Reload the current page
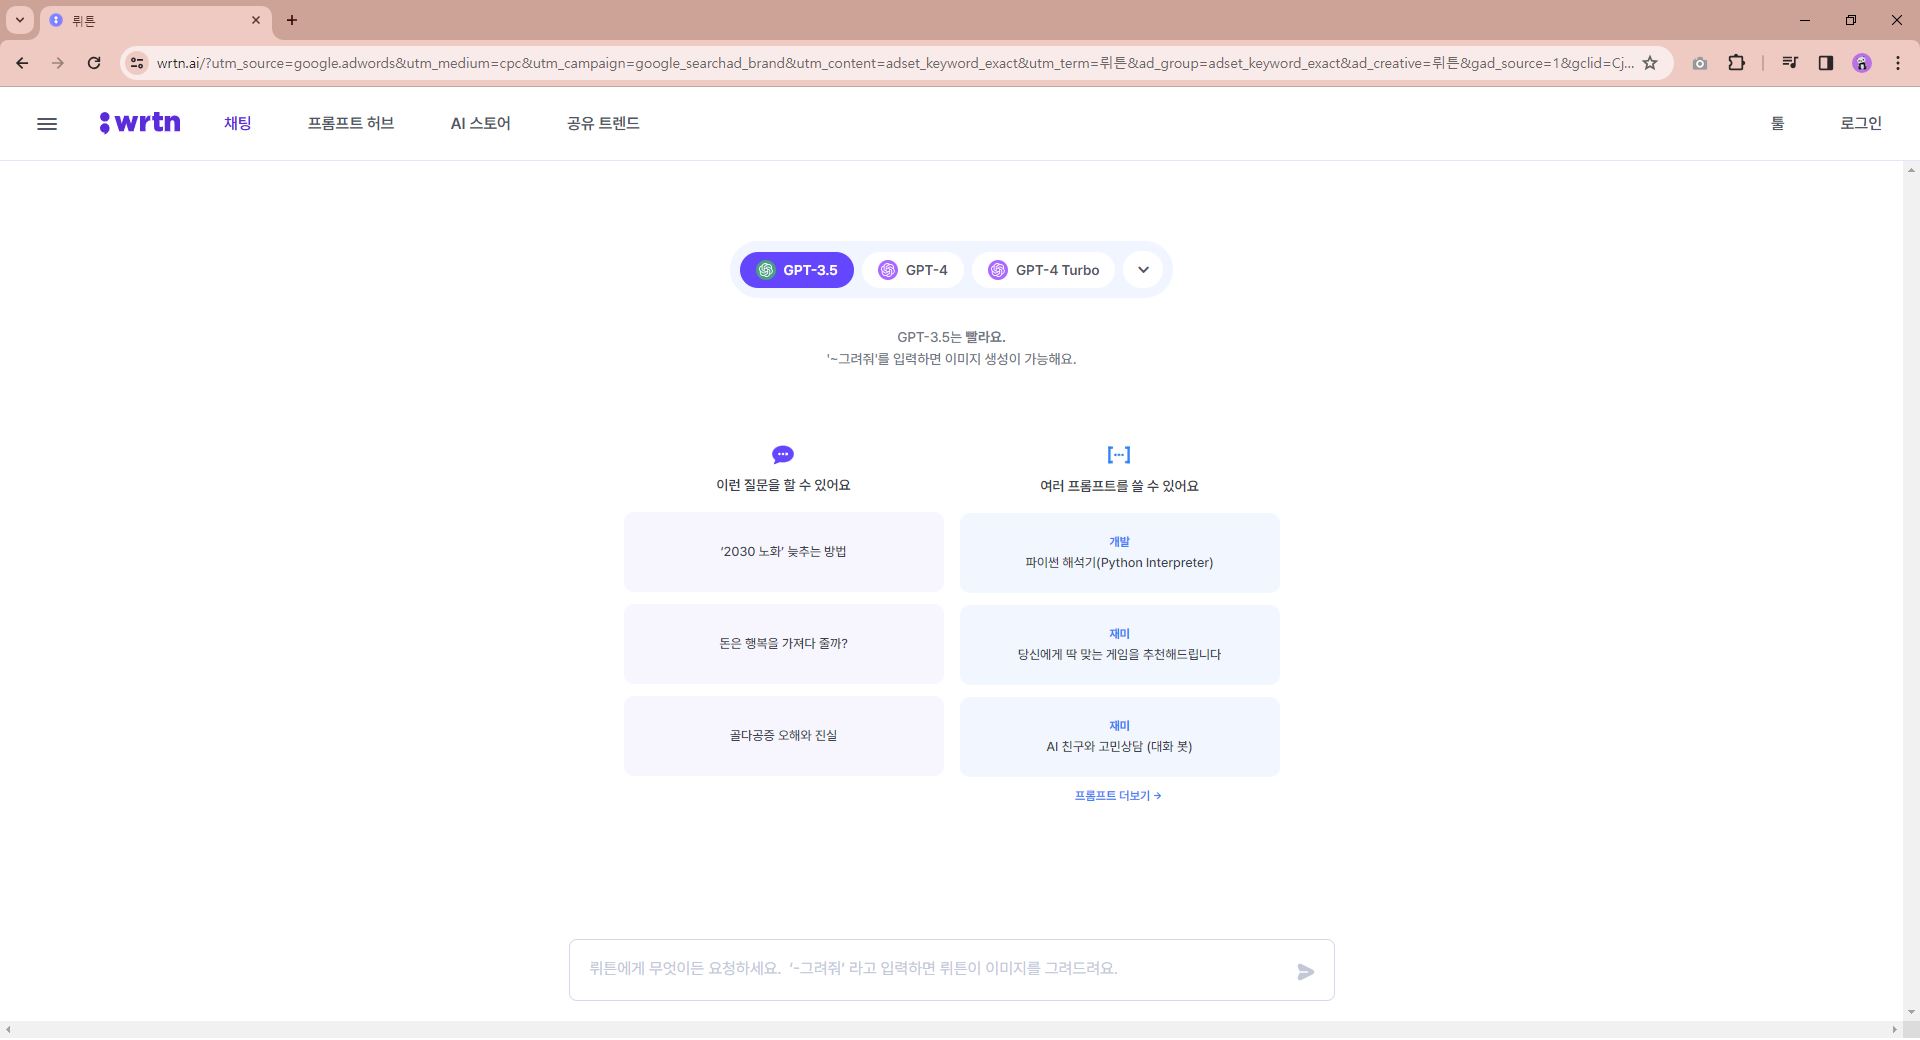The image size is (1920, 1040). pos(94,63)
